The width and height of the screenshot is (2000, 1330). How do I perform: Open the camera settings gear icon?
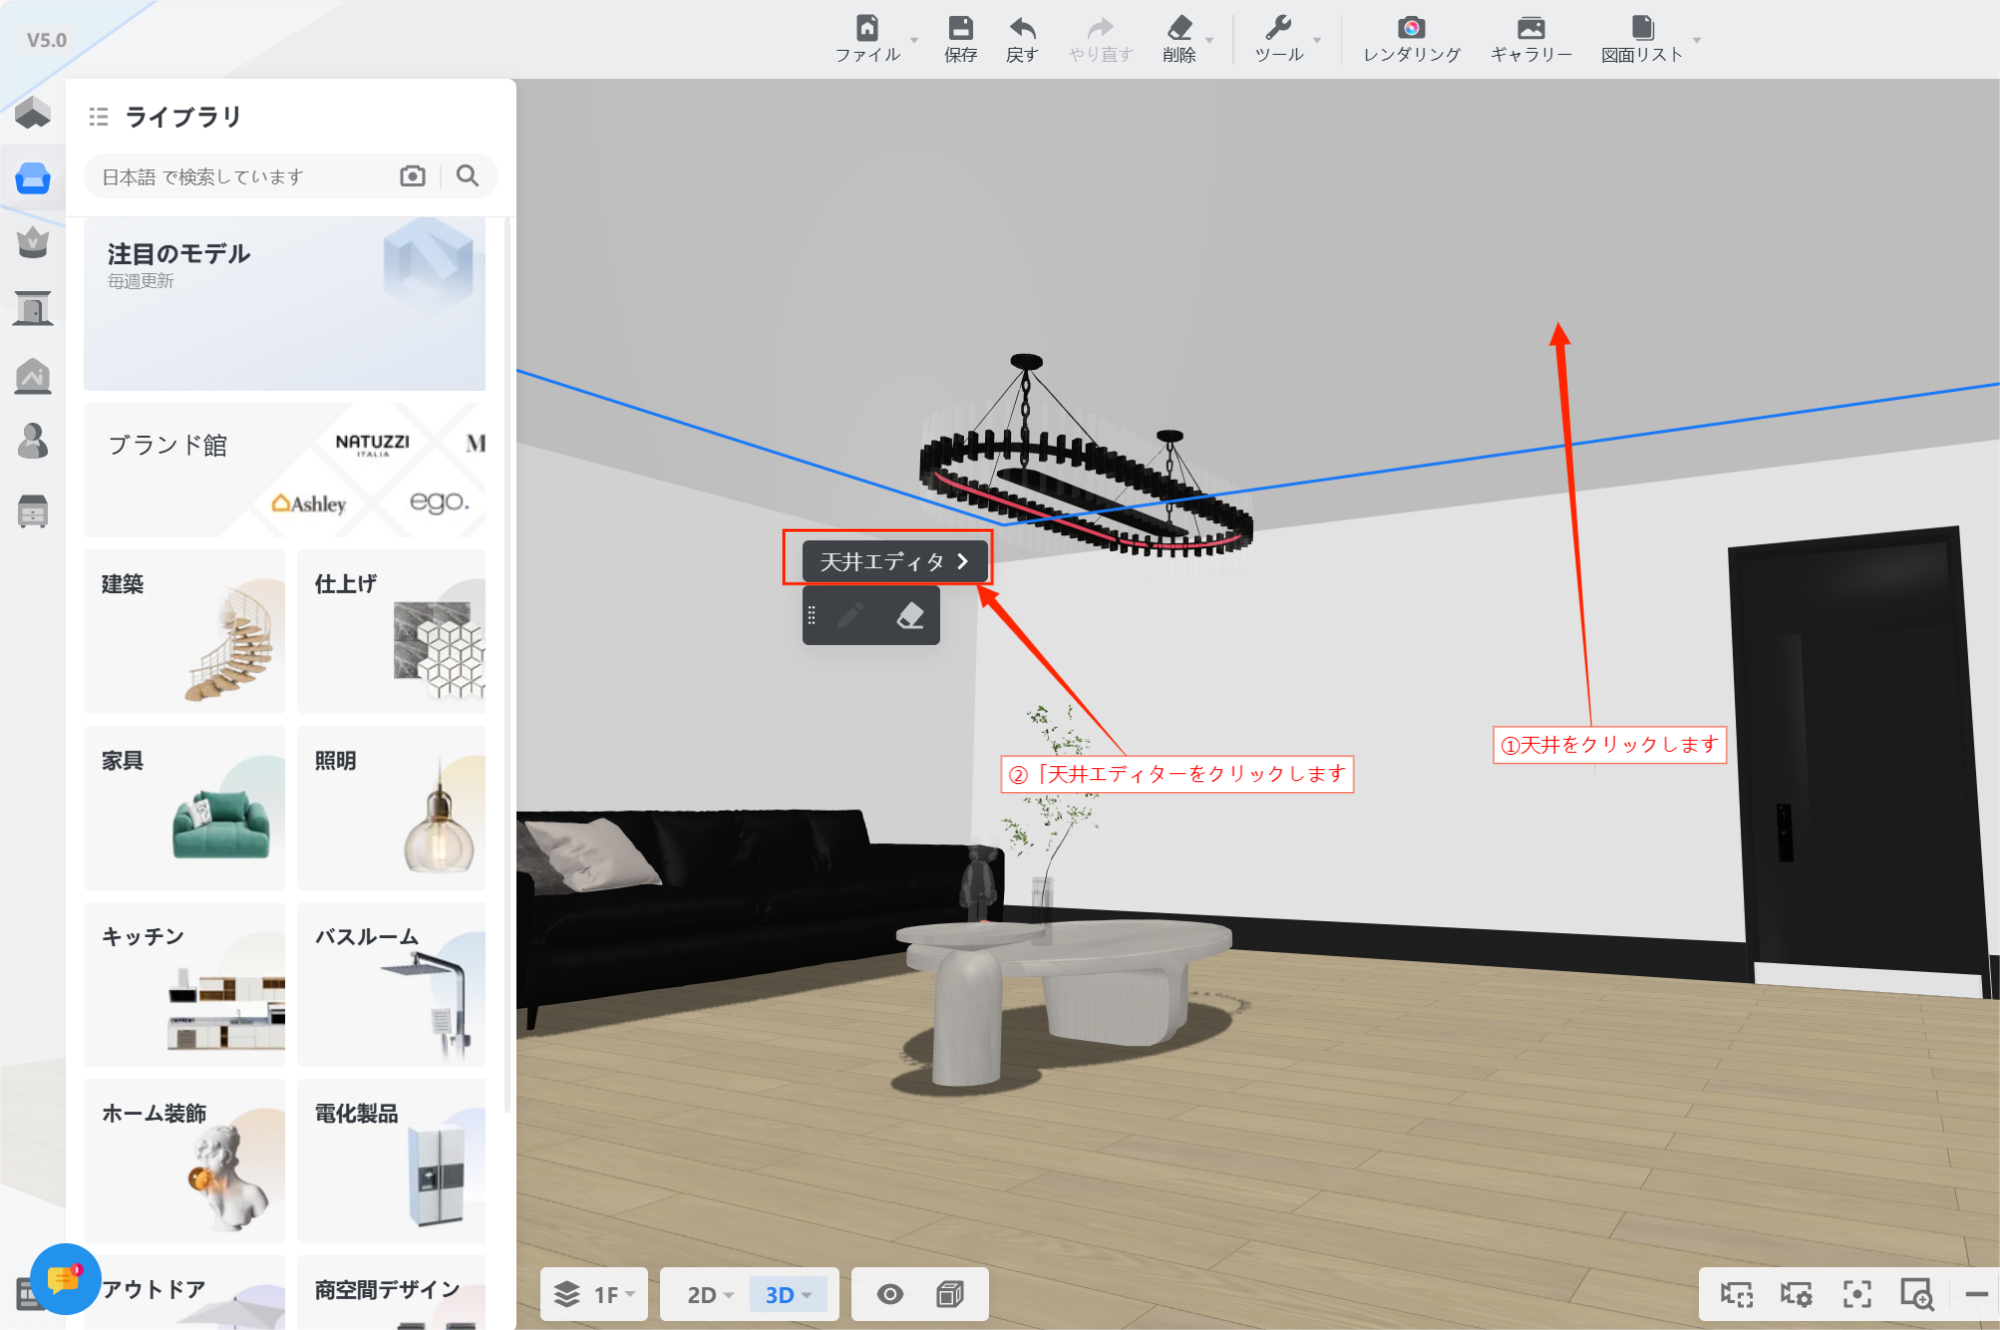pyautogui.click(x=1796, y=1294)
